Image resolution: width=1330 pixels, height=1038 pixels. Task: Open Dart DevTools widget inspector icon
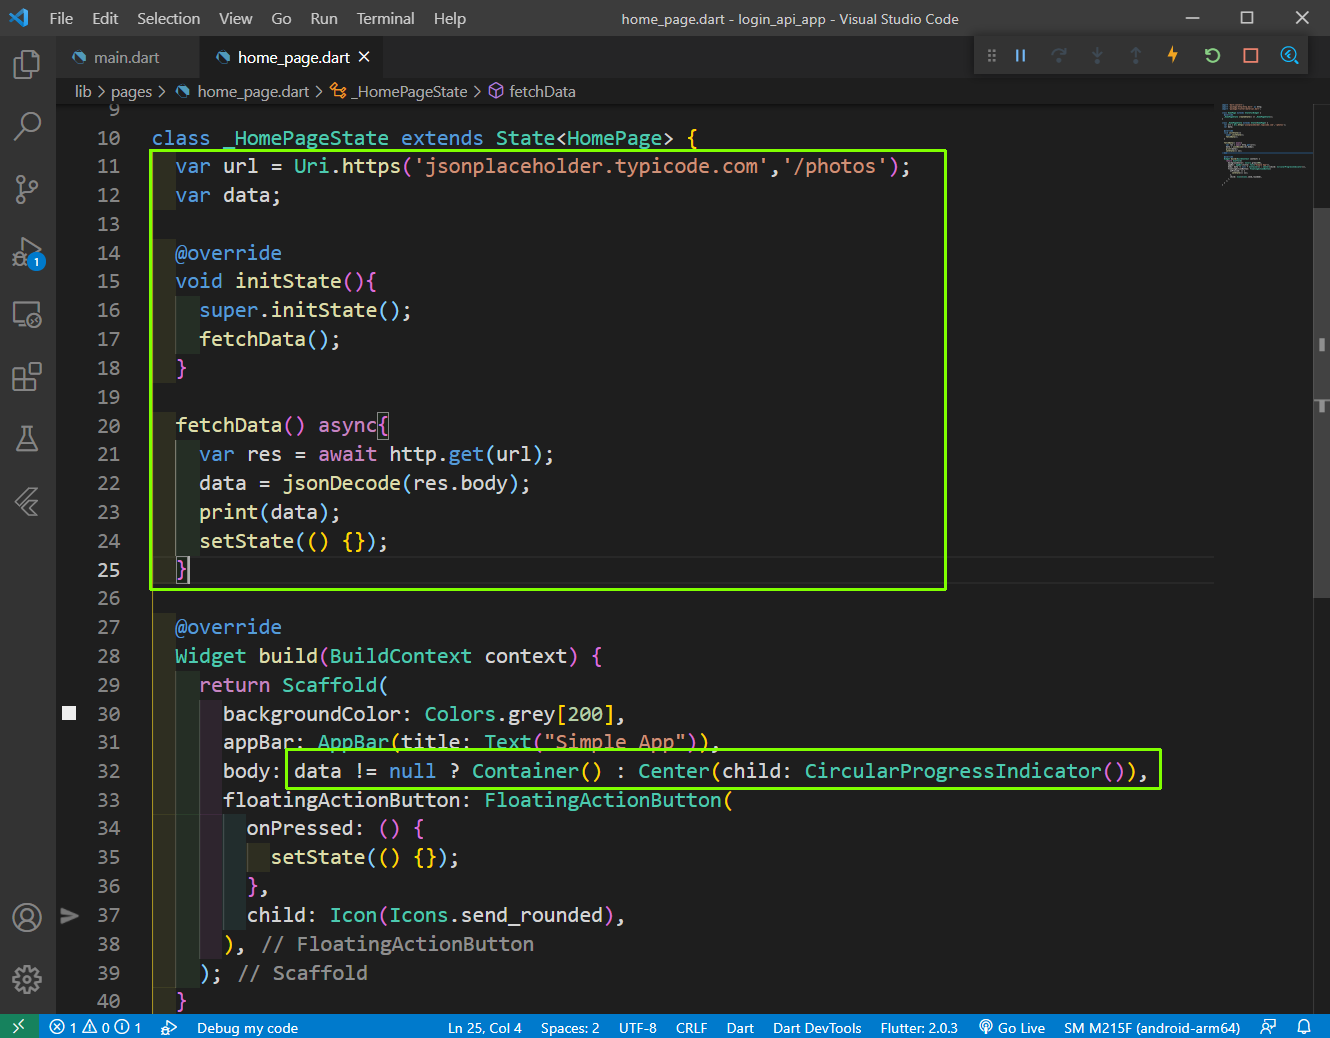[1289, 56]
